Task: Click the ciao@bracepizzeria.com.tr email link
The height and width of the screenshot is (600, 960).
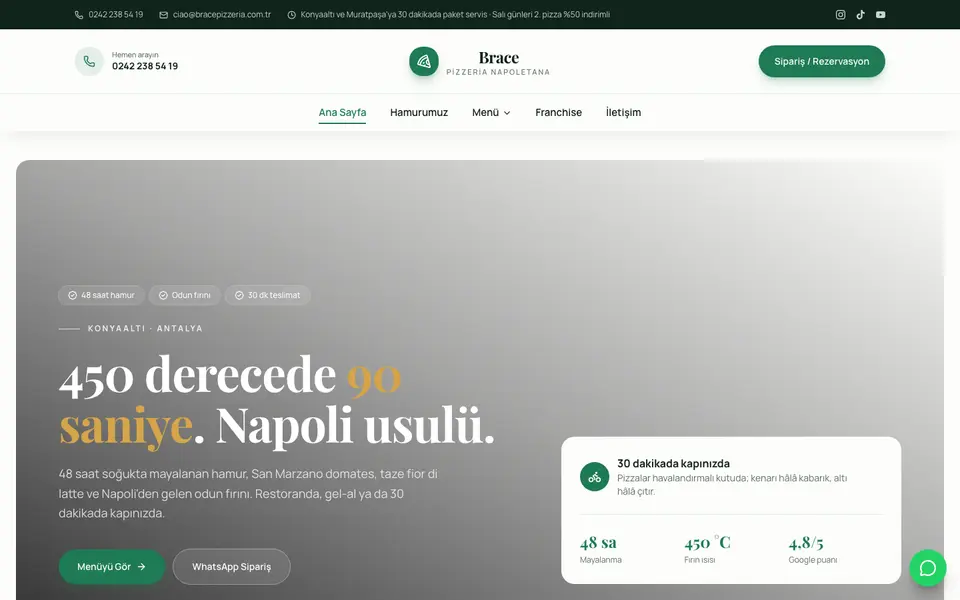Action: click(222, 15)
